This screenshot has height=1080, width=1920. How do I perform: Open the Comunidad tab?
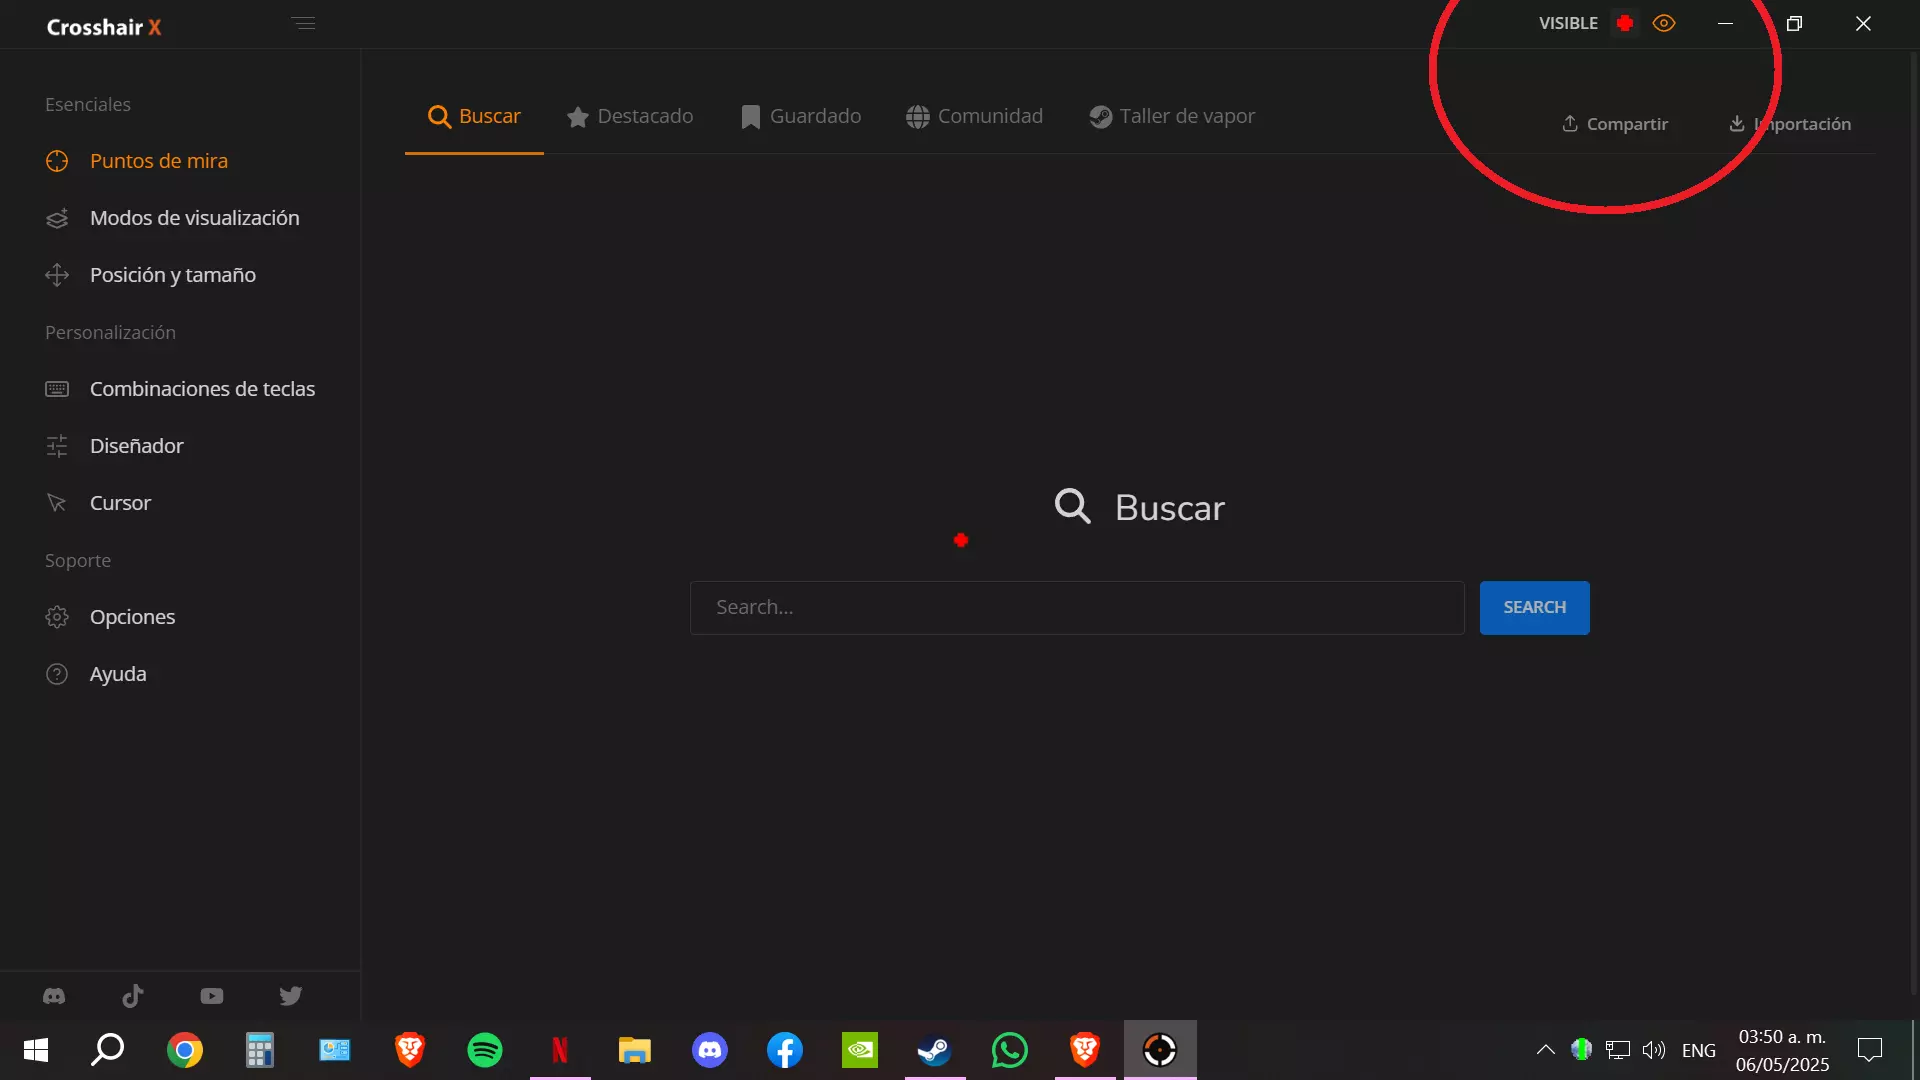click(x=975, y=116)
